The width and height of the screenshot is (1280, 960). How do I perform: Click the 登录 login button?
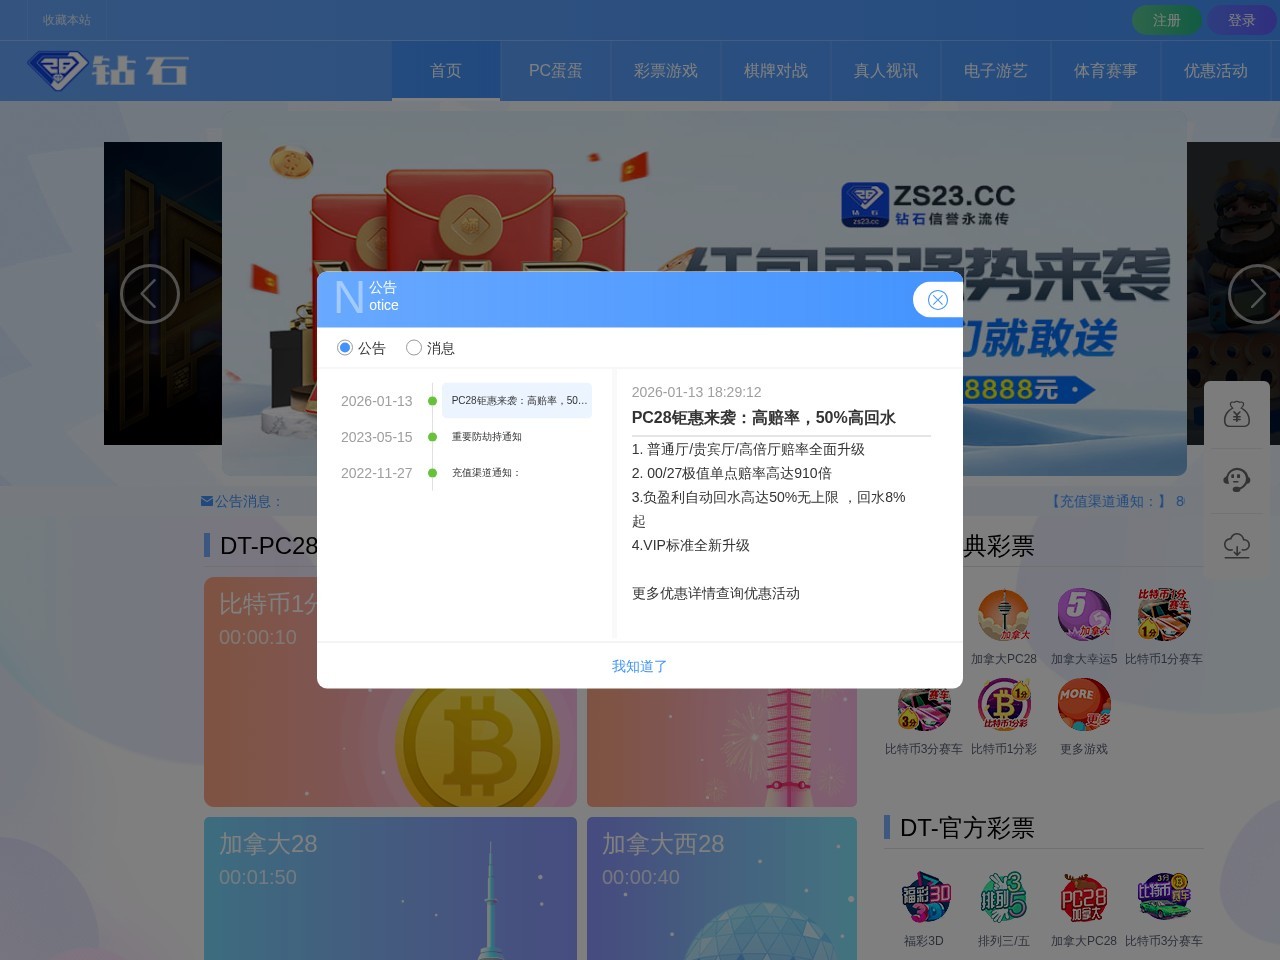(1242, 20)
